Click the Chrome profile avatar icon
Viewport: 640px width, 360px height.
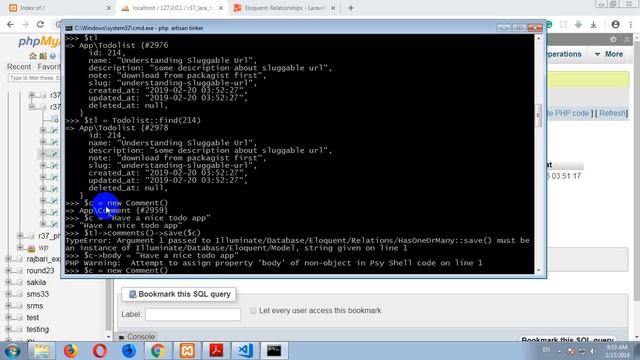(615, 24)
